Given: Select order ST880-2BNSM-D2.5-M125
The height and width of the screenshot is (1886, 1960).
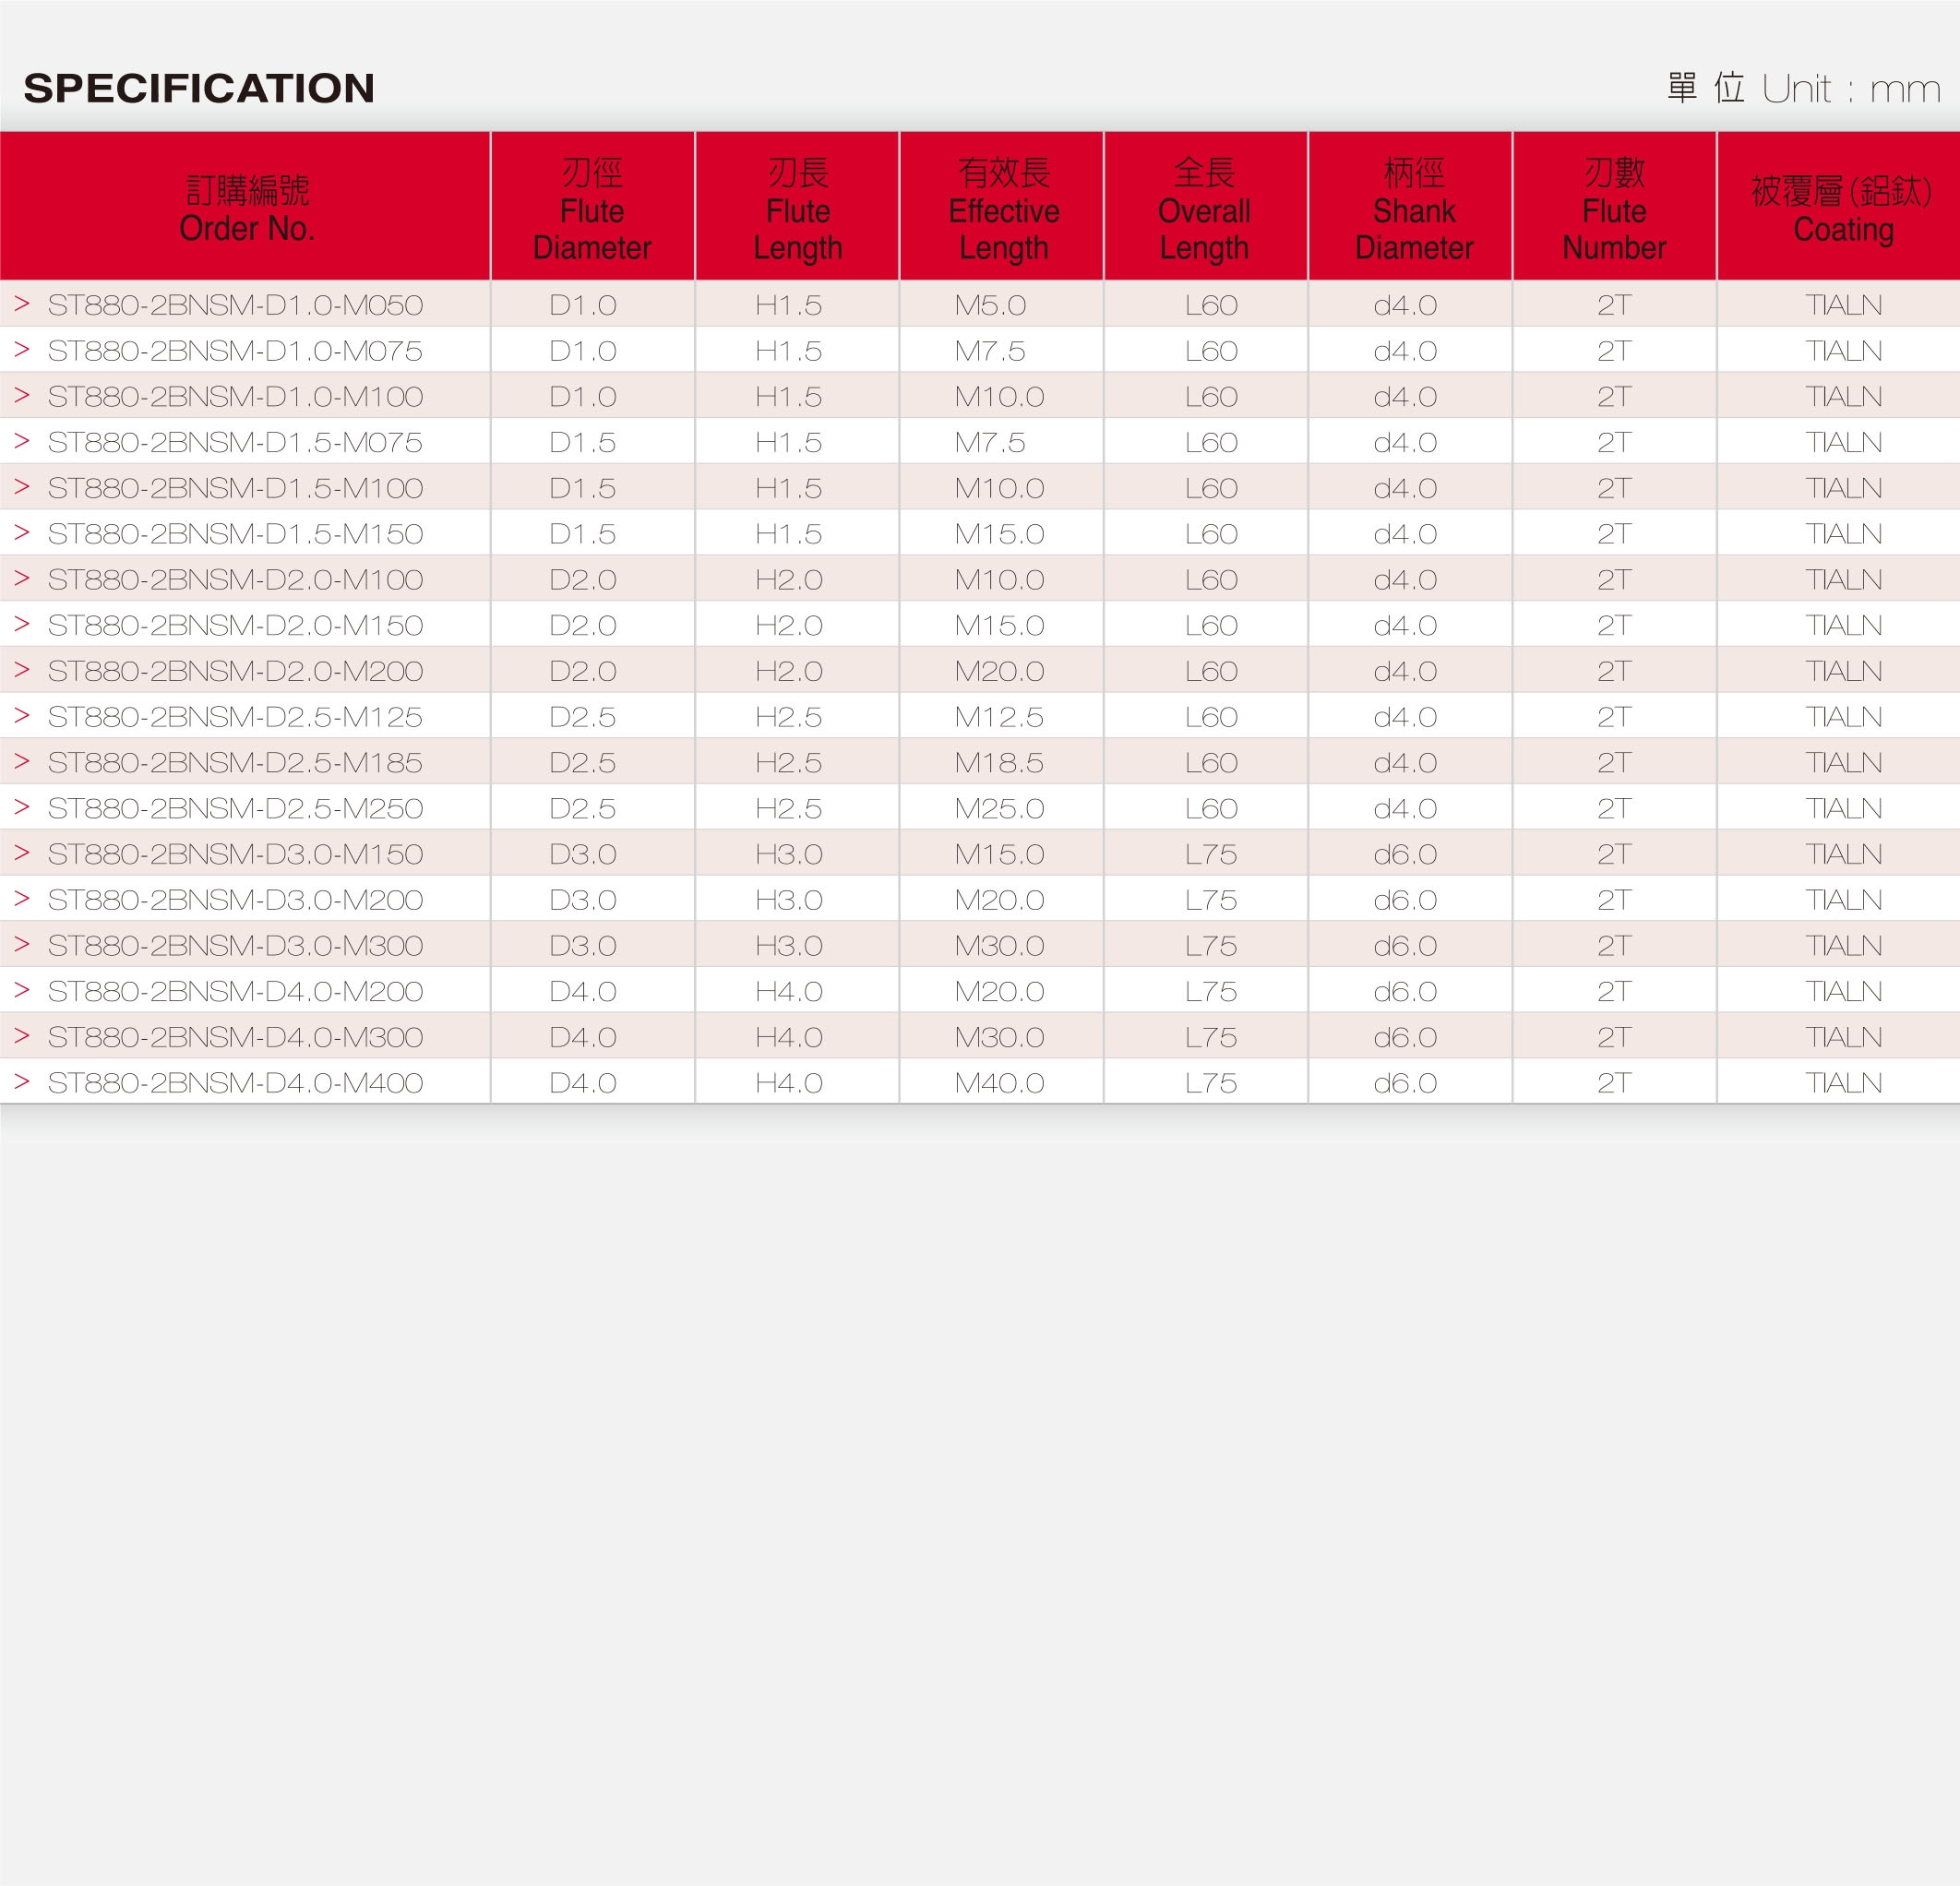Looking at the screenshot, I should tap(235, 716).
